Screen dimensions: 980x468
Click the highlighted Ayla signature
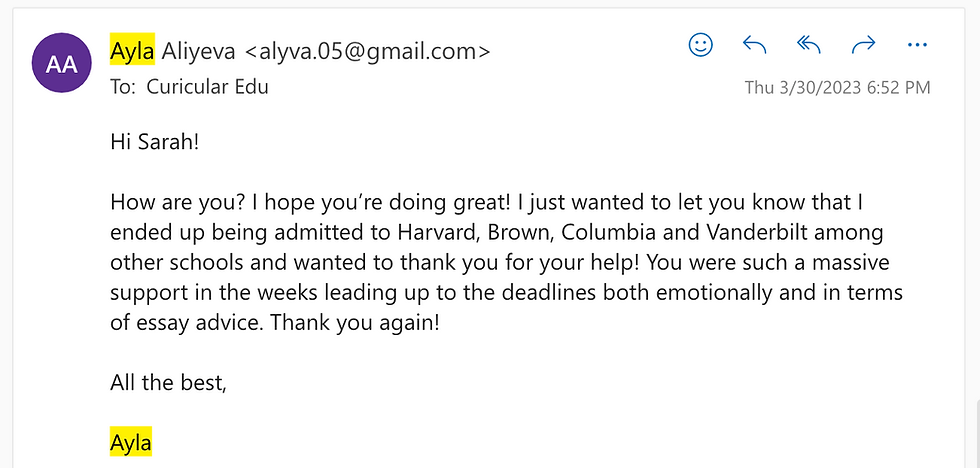click(131, 441)
